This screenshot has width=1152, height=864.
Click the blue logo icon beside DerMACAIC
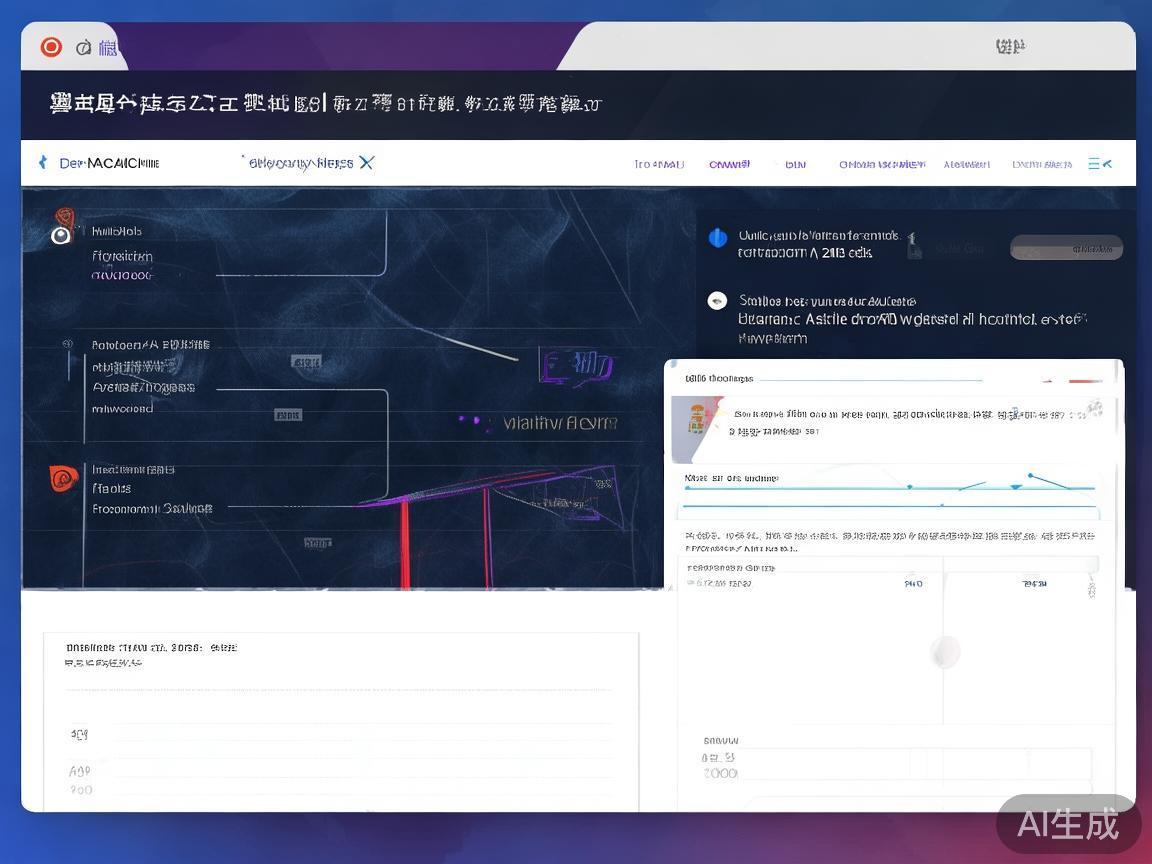click(42, 163)
